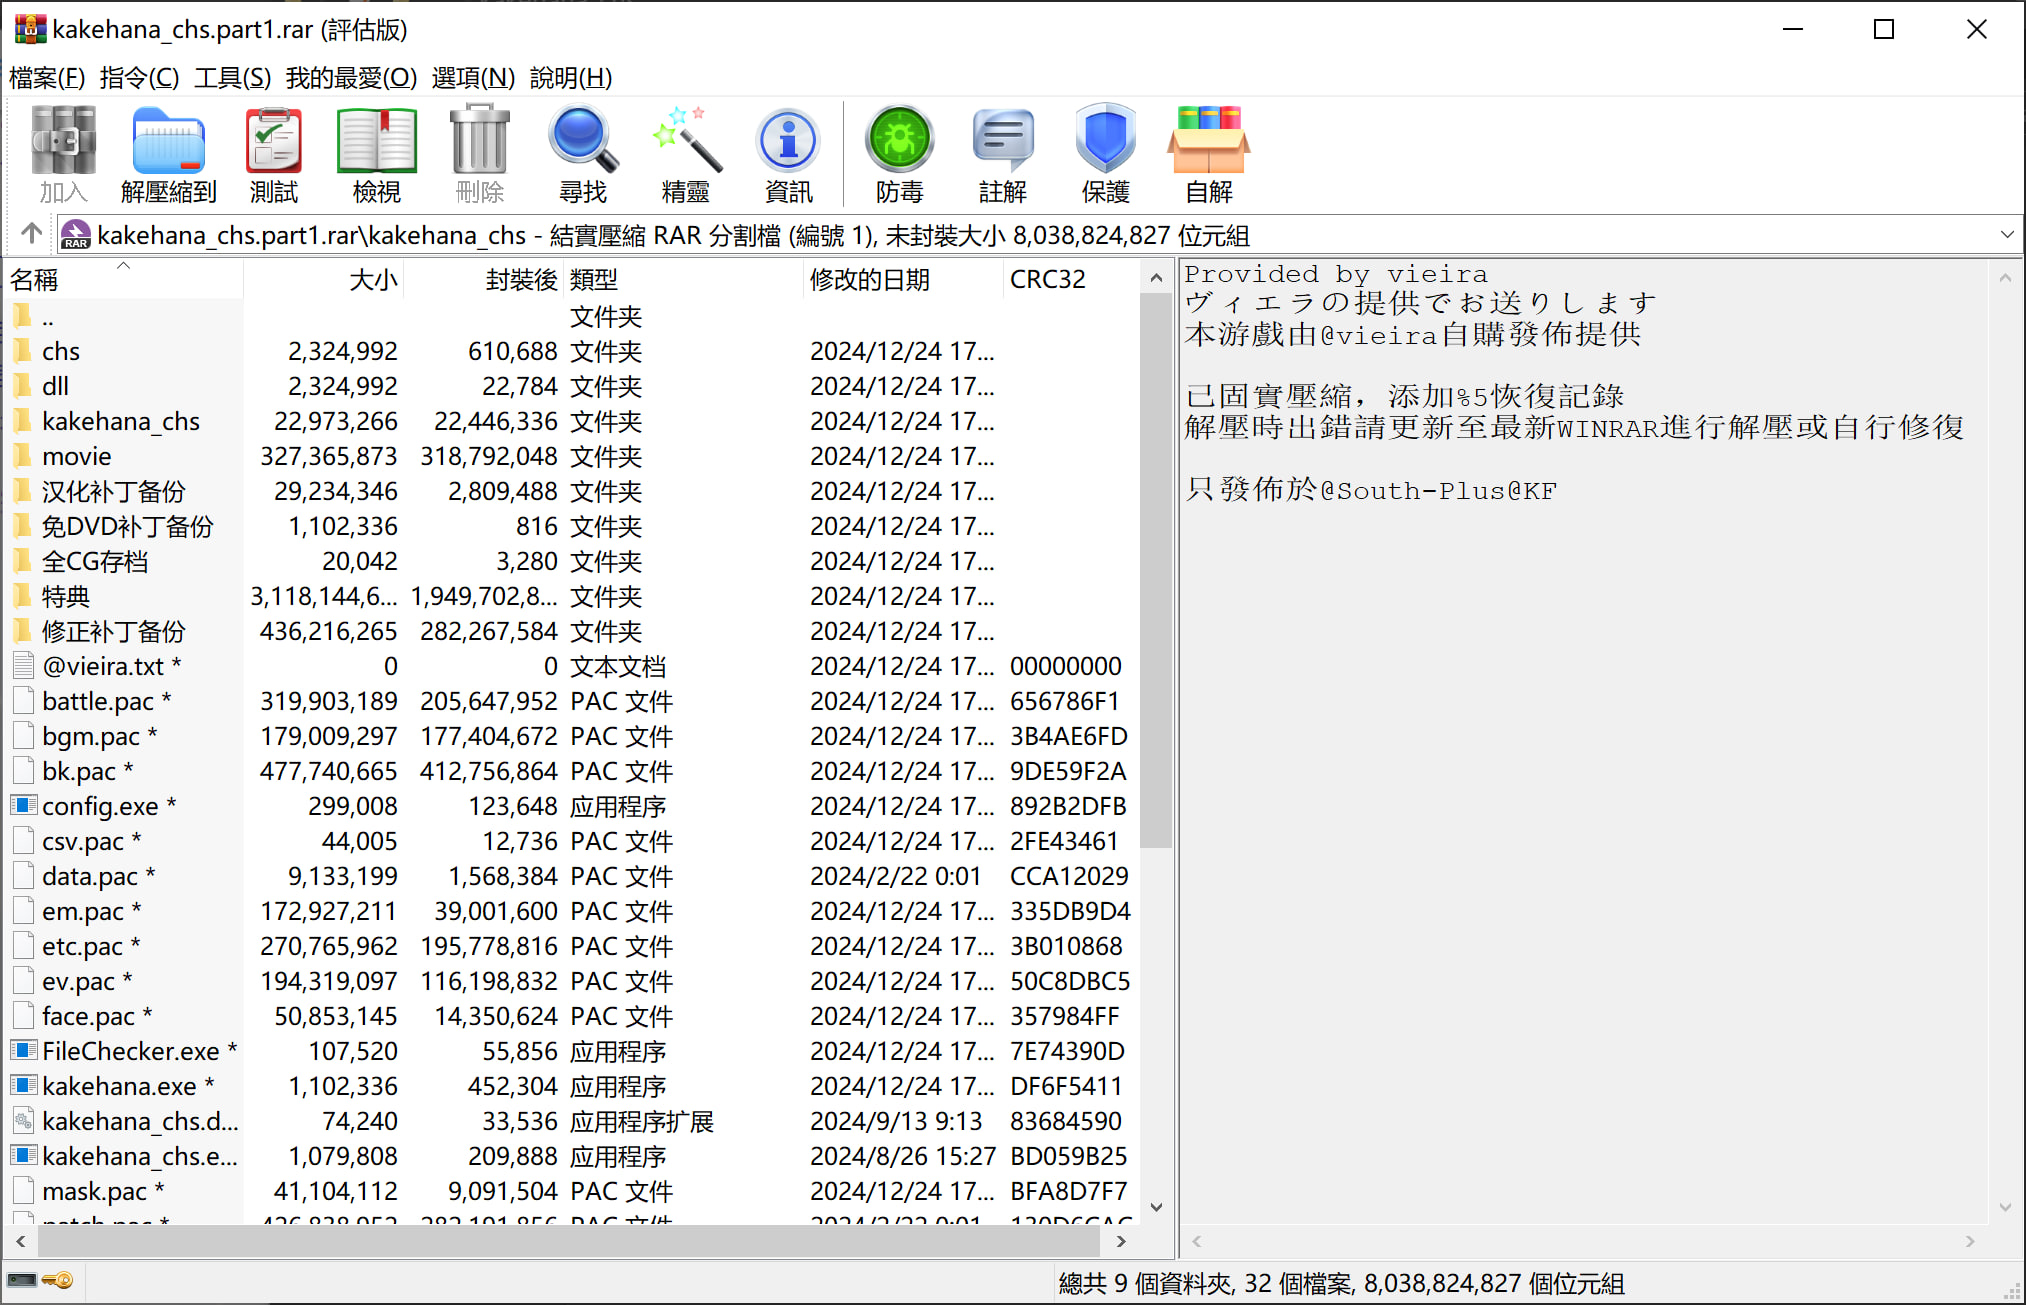This screenshot has height=1305, width=2026.
Task: Open the Favorites menu
Action: pyautogui.click(x=351, y=78)
